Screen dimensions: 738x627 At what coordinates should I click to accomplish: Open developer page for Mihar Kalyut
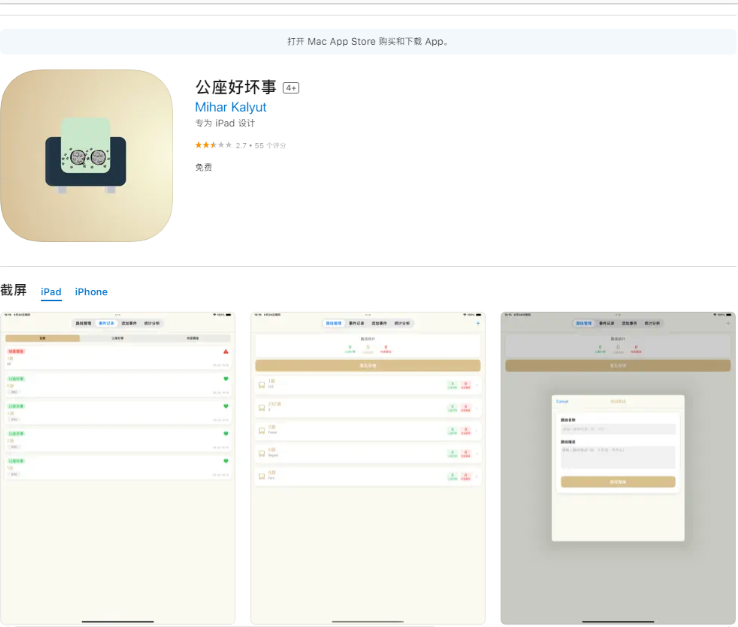[x=231, y=107]
